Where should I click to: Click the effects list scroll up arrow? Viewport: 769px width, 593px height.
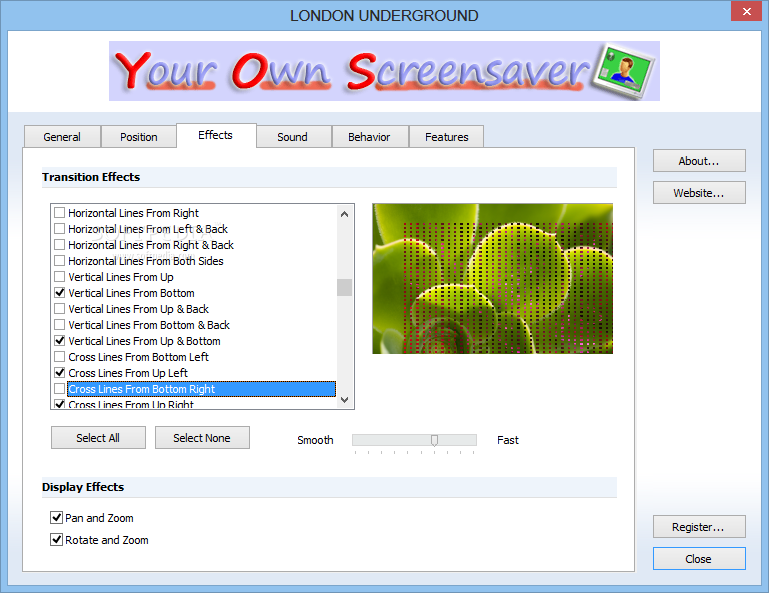(x=344, y=214)
